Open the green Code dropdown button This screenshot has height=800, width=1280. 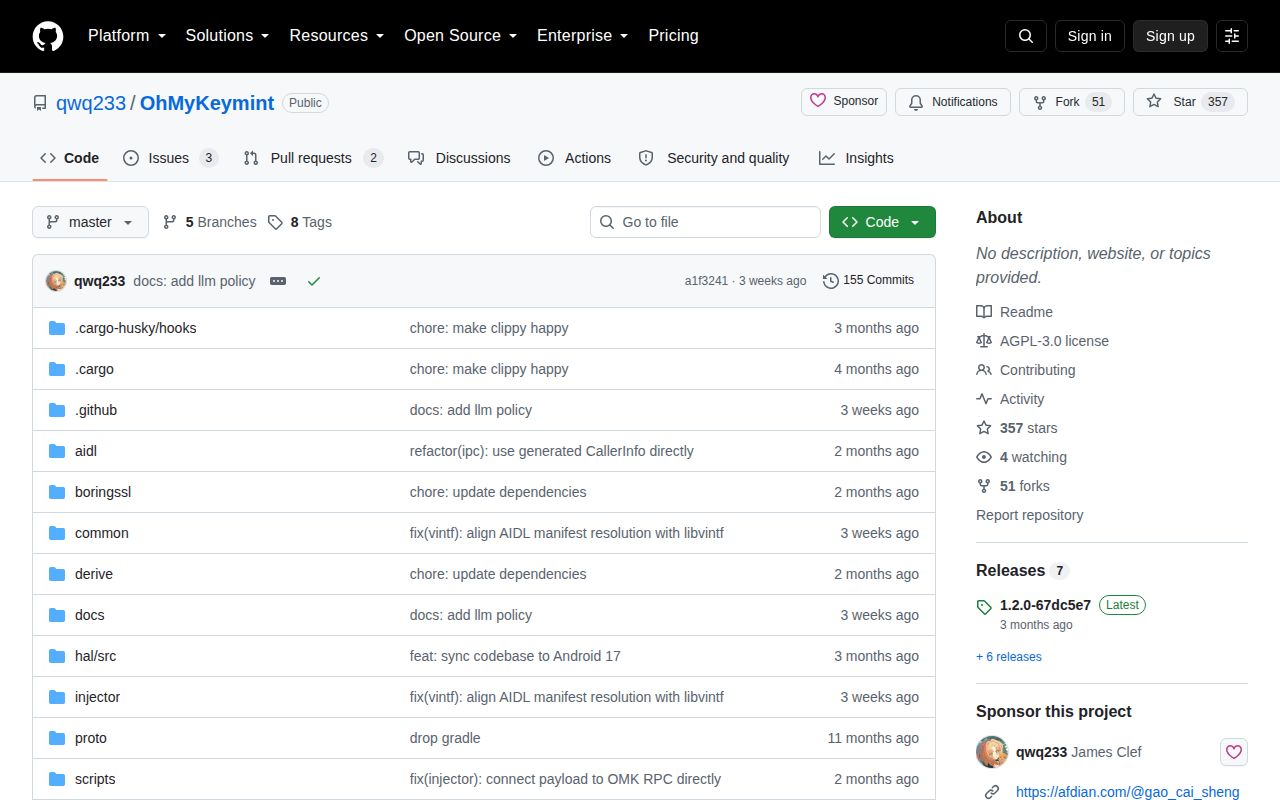tap(882, 222)
